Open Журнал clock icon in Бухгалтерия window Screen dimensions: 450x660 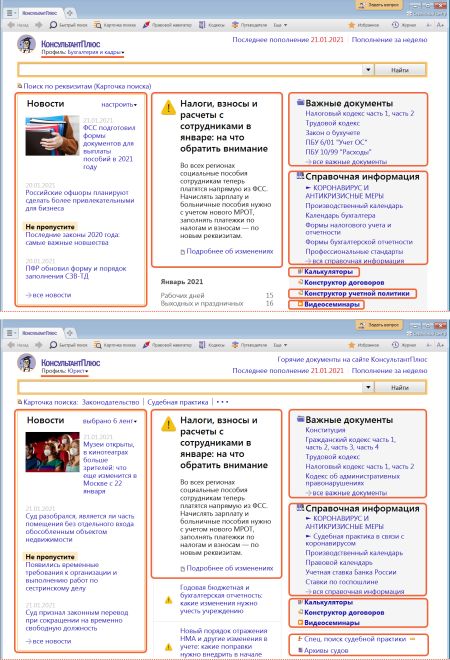[395, 25]
